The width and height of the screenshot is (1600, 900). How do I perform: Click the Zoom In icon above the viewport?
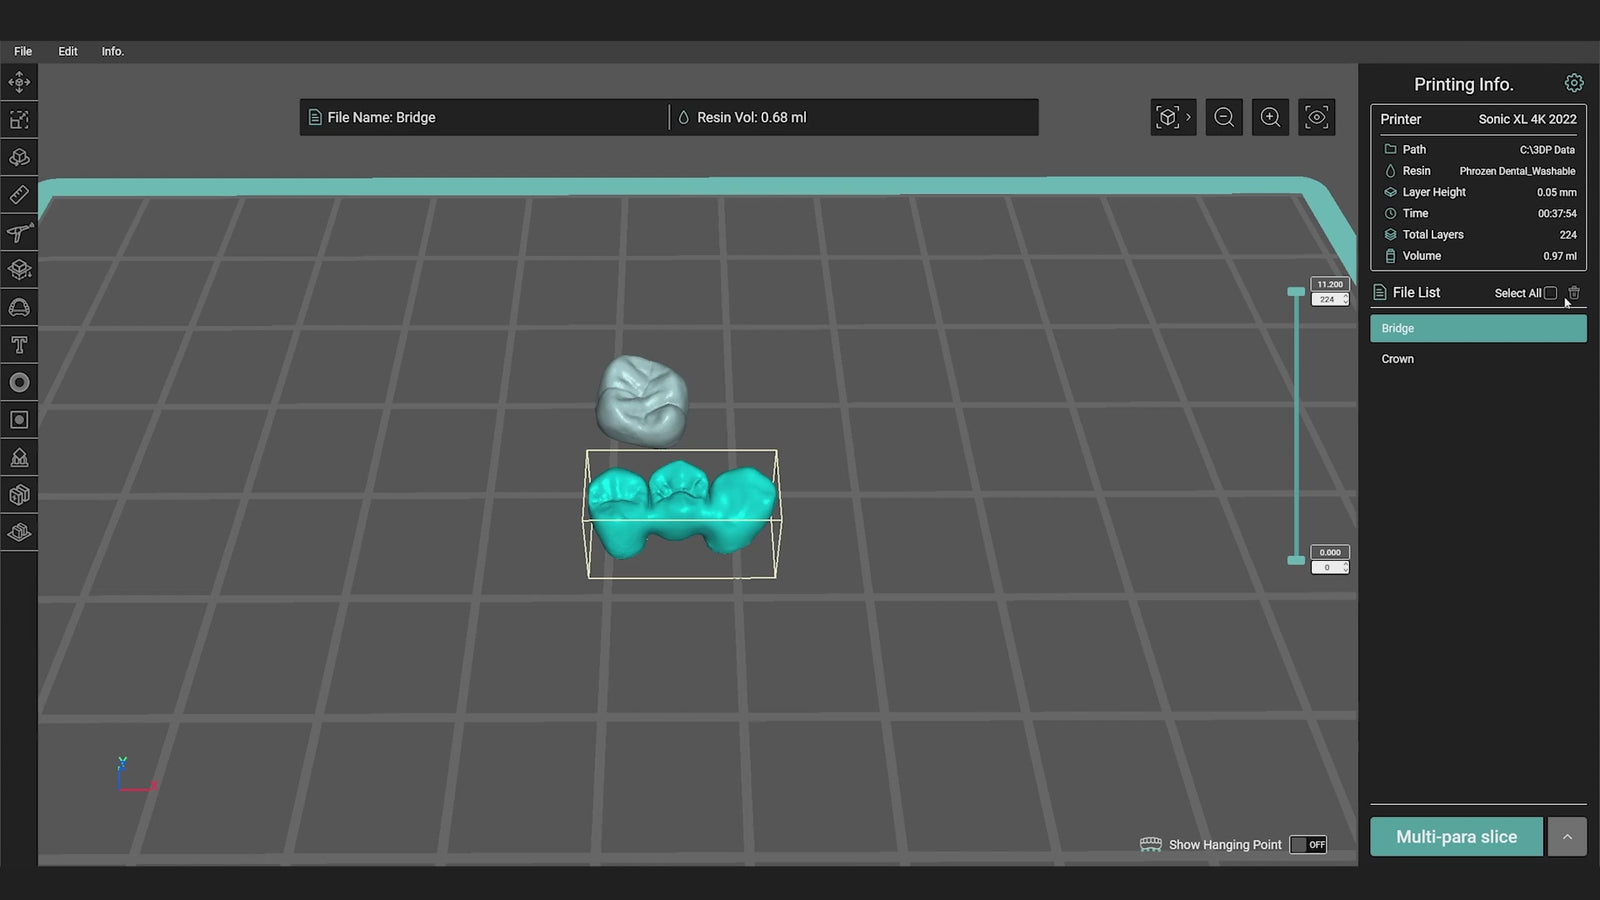point(1270,117)
